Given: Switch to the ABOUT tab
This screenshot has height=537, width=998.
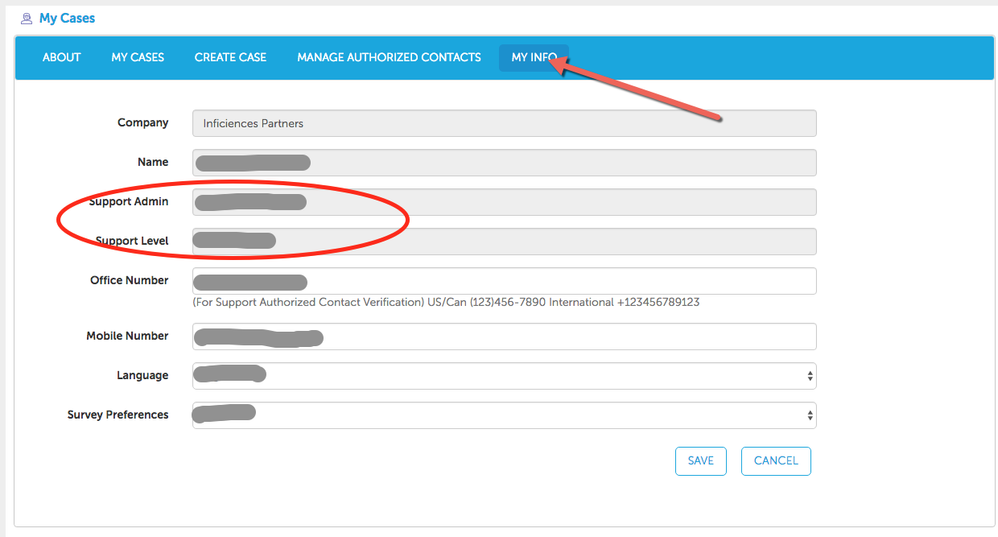Looking at the screenshot, I should 62,57.
